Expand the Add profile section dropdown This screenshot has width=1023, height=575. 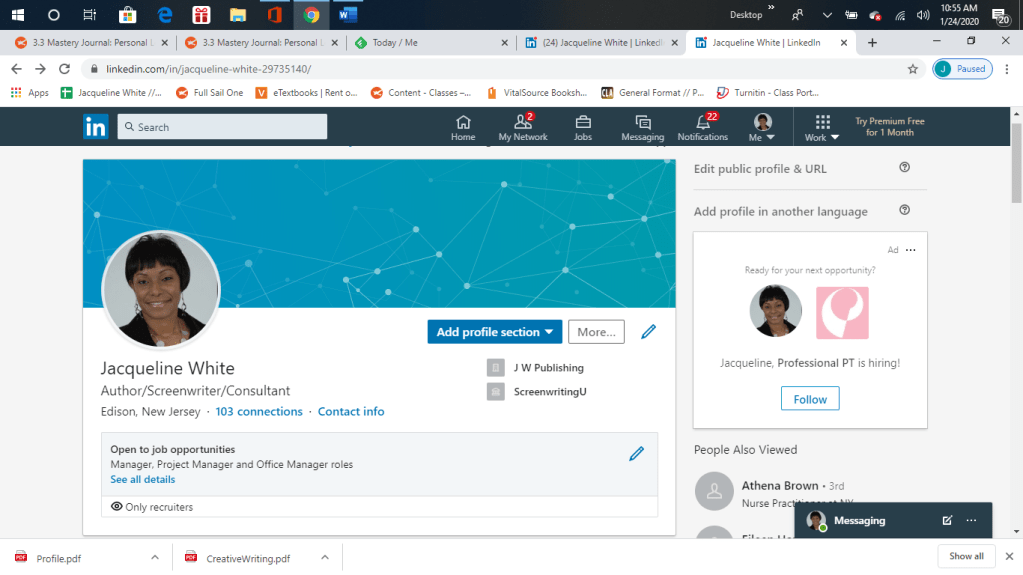click(x=496, y=332)
